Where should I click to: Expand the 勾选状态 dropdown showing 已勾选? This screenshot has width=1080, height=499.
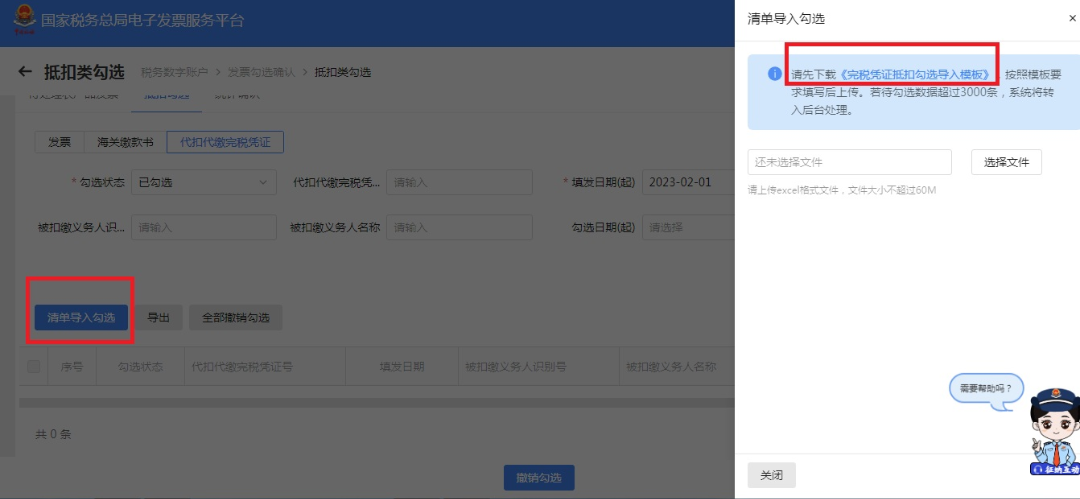click(x=204, y=183)
